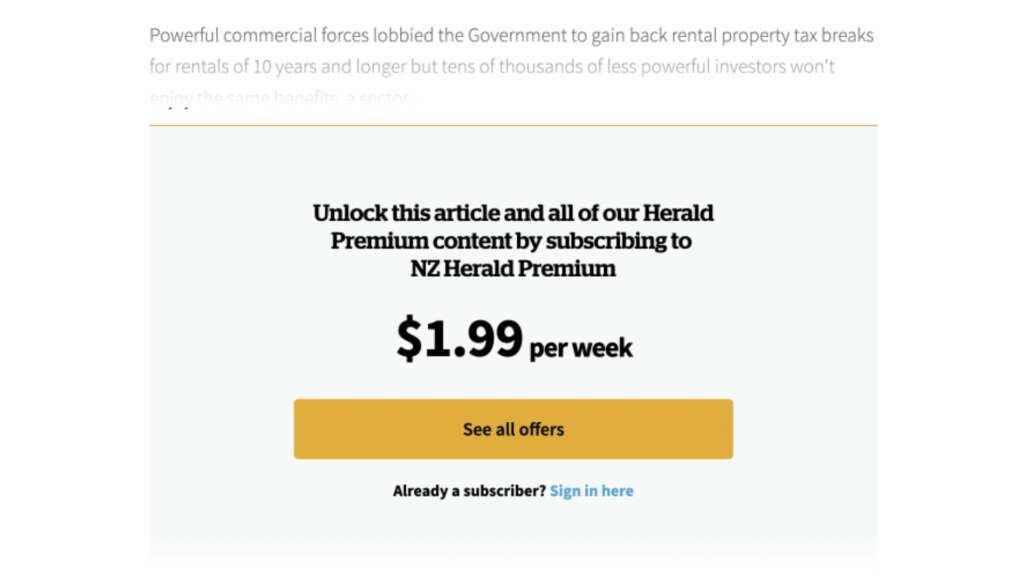The image size is (1024, 576).
Task: Click the "NZ Herald Premium" heading line
Action: [x=513, y=269]
